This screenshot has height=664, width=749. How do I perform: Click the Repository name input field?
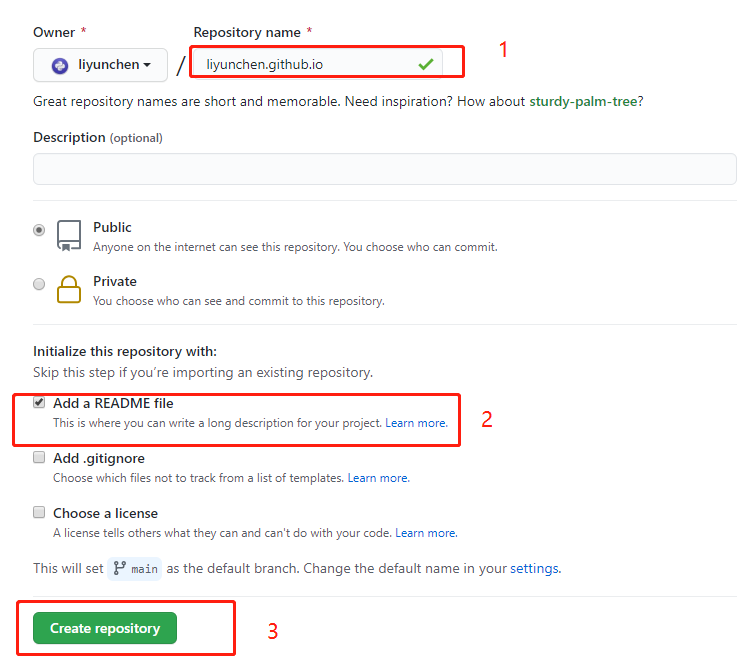[x=317, y=64]
